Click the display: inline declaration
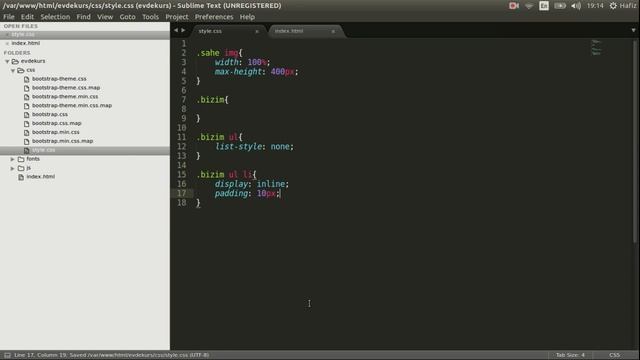Screen dimensions: 640x360 pos(252,184)
